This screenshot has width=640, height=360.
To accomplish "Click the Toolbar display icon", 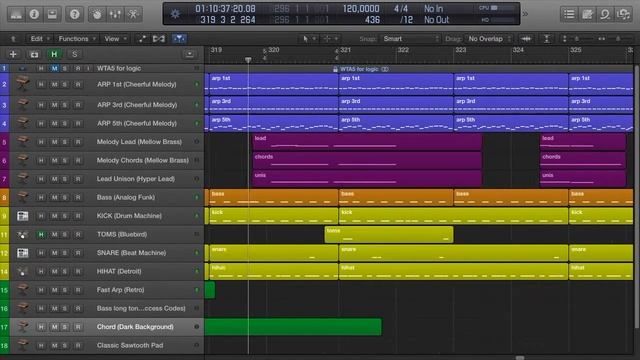I will point(52,14).
